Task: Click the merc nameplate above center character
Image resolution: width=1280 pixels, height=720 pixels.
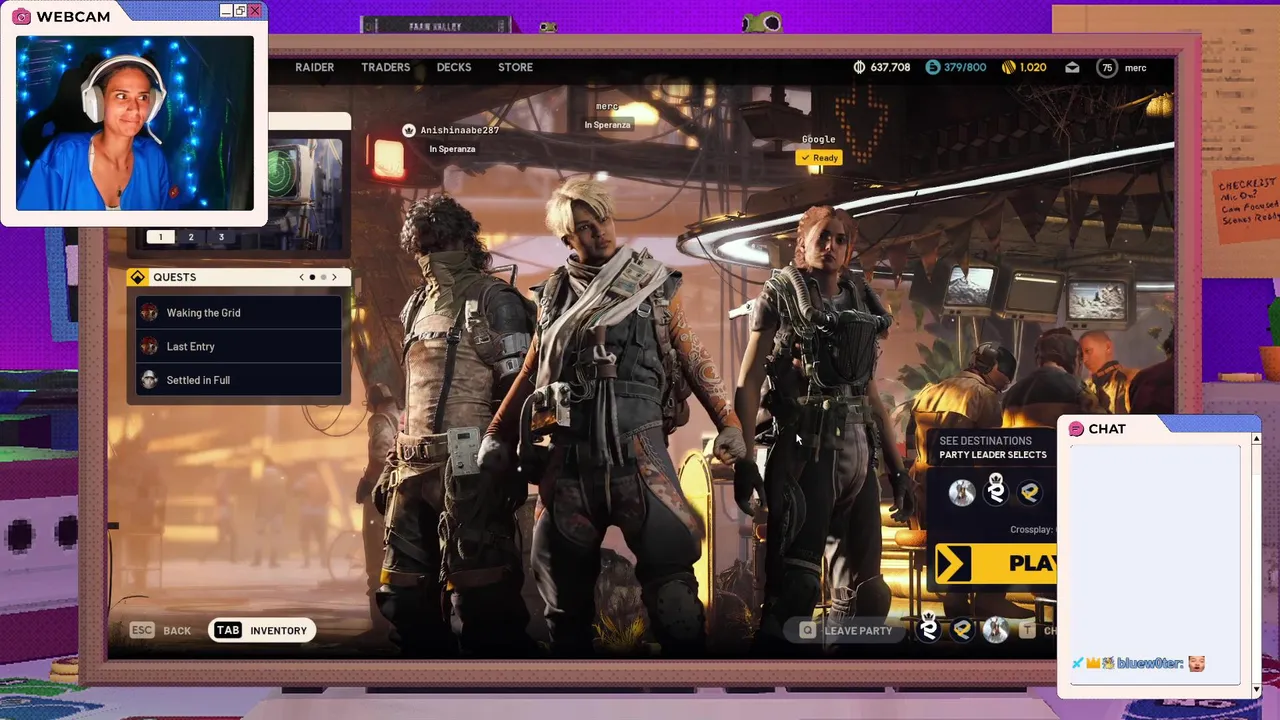Action: tap(607, 106)
